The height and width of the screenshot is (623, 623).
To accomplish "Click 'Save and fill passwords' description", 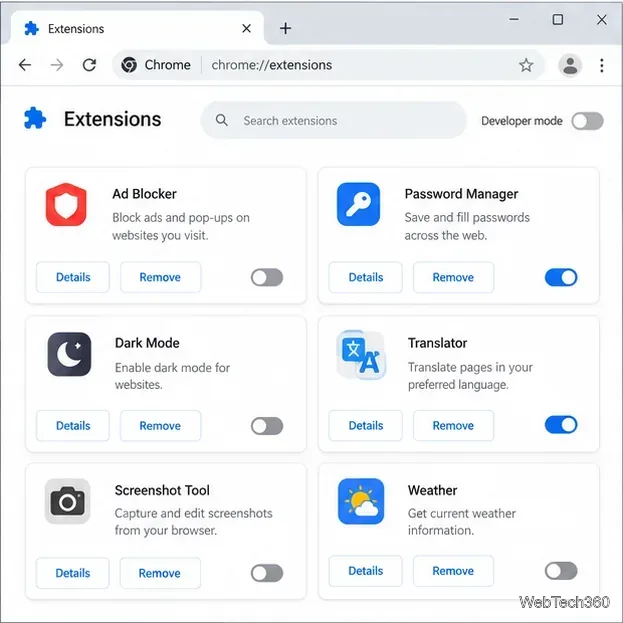I will tap(467, 226).
